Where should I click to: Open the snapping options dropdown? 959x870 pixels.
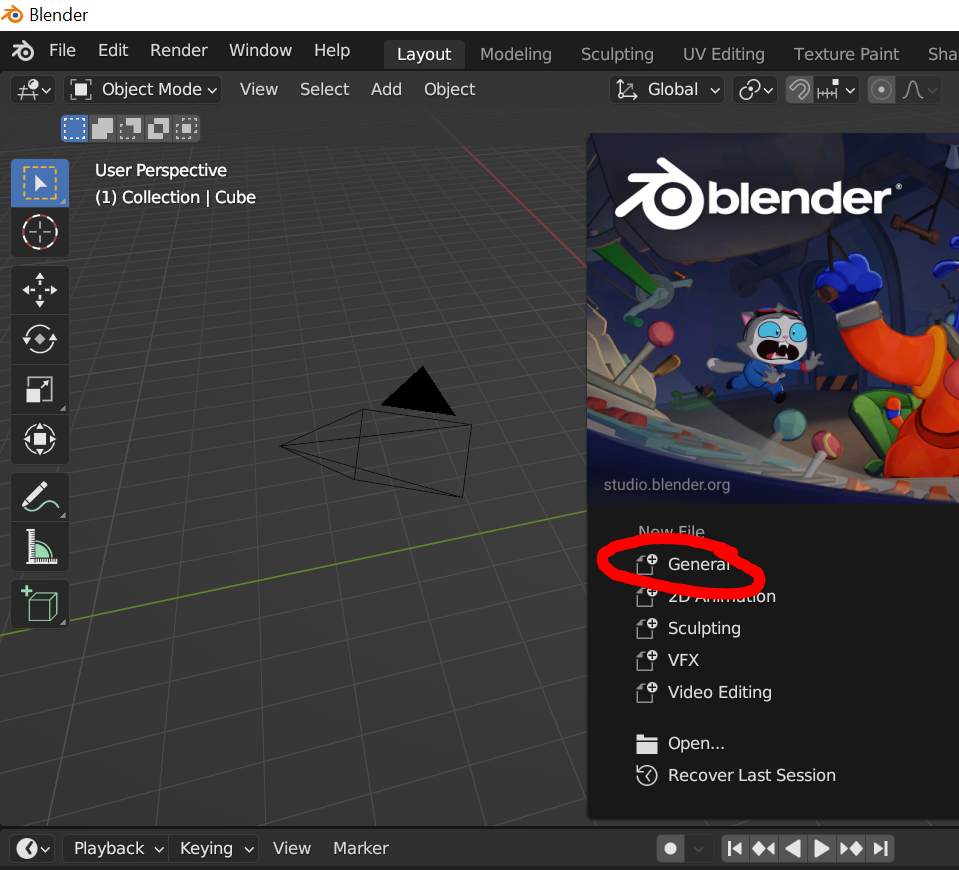coord(836,90)
